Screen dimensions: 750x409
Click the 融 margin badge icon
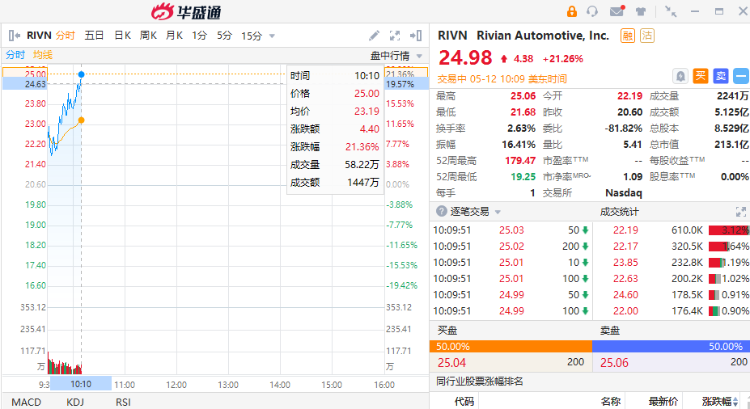[x=628, y=35]
